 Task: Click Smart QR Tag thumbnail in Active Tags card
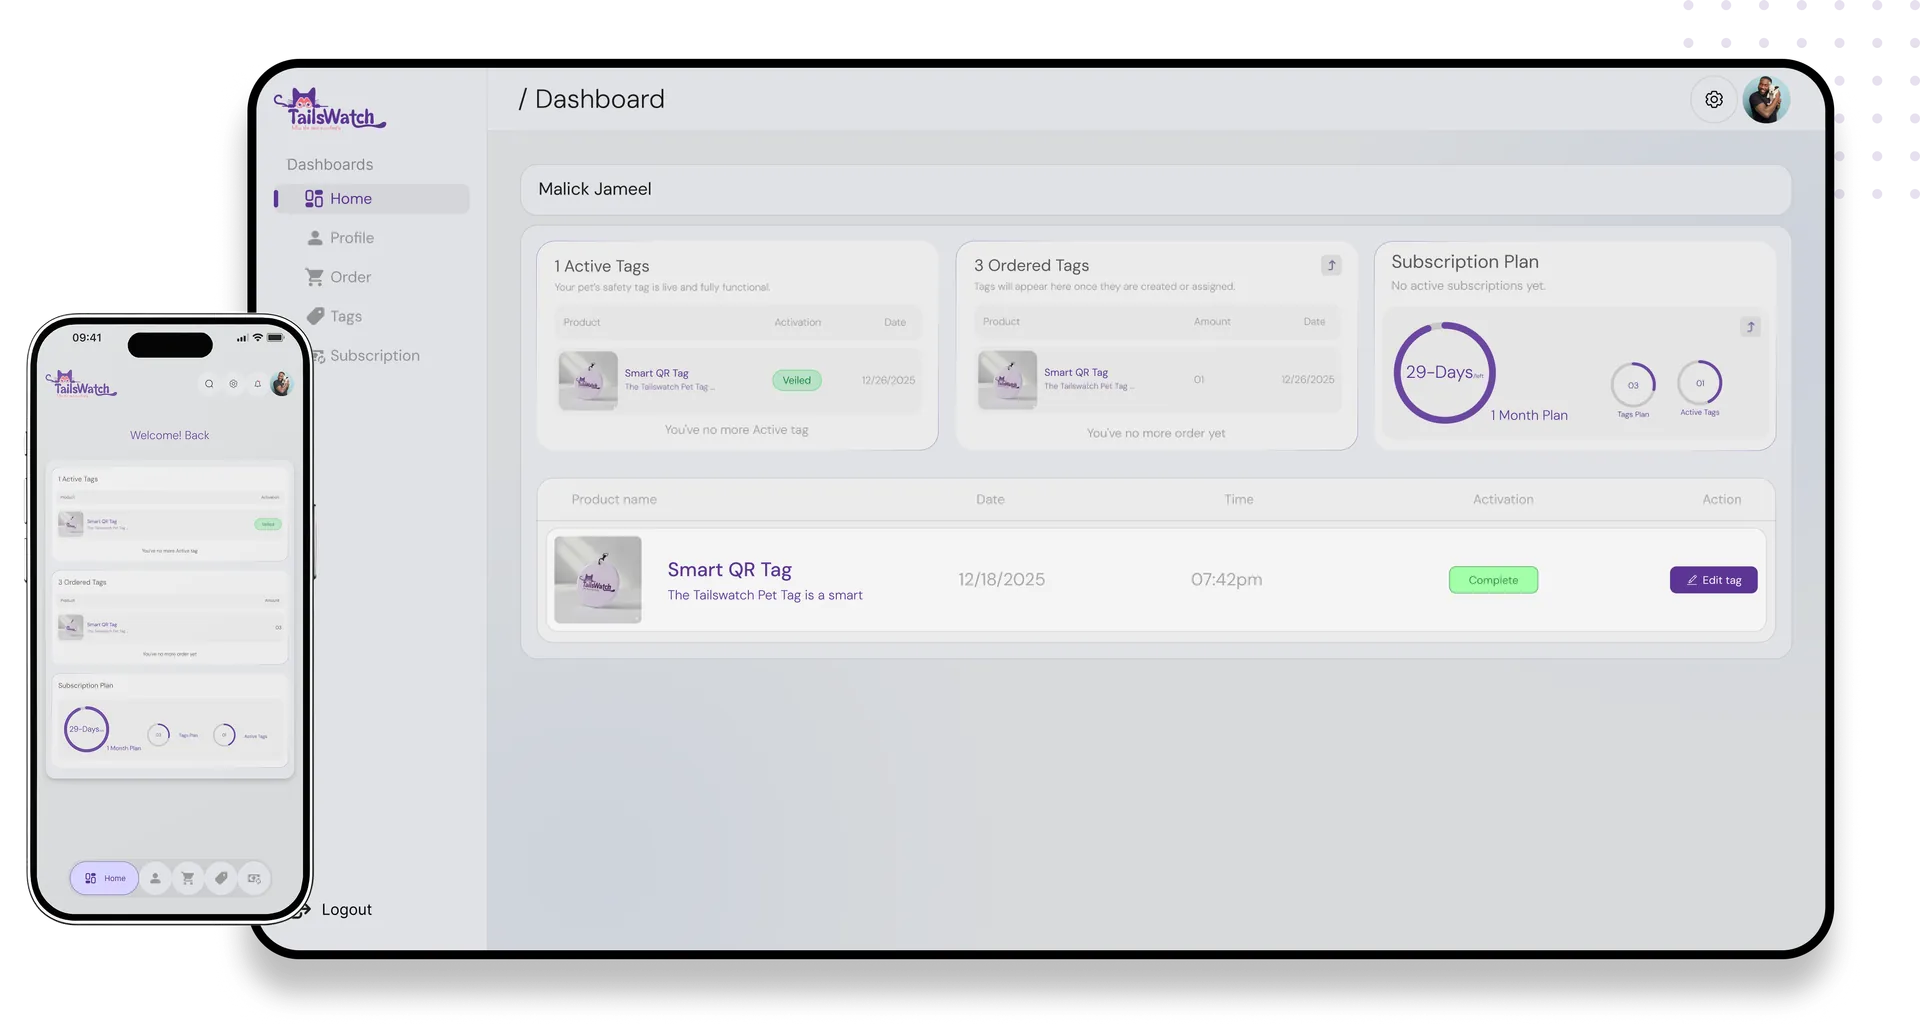tap(588, 381)
